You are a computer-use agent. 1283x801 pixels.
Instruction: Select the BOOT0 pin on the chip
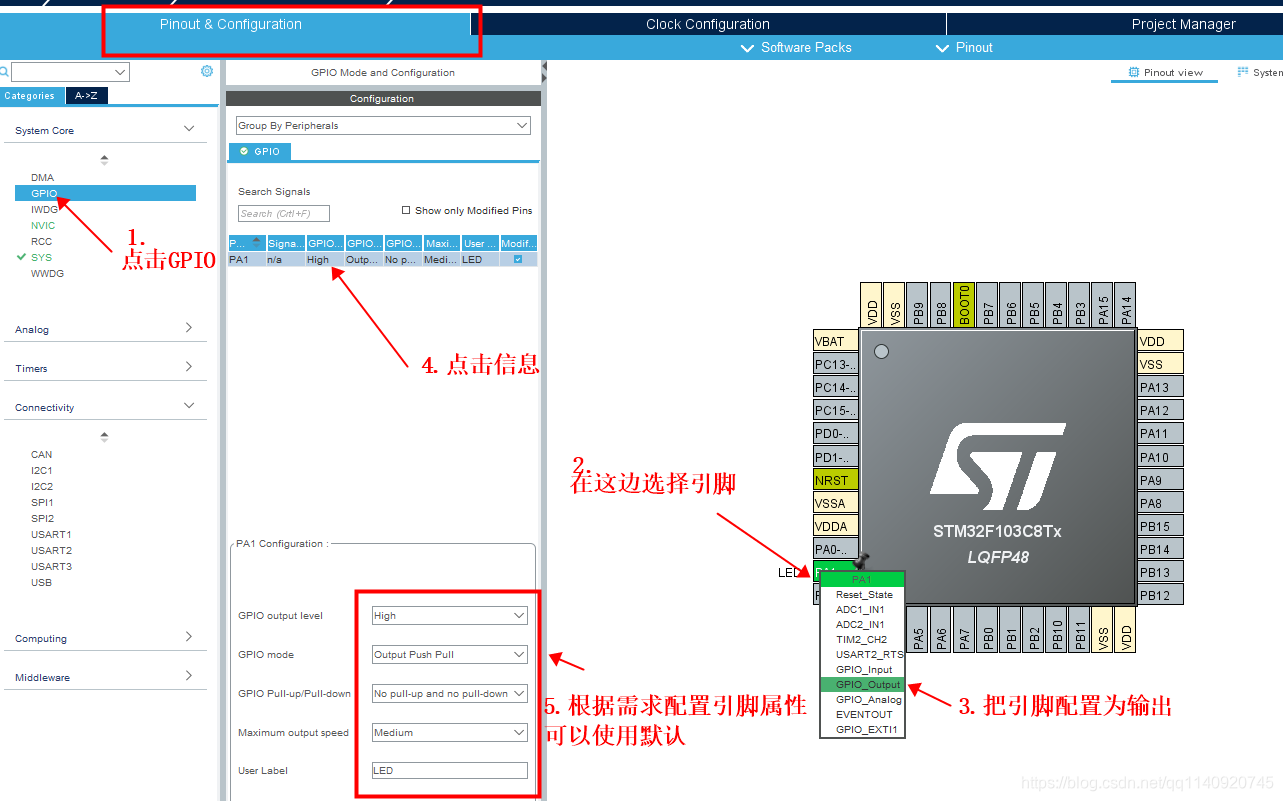964,303
